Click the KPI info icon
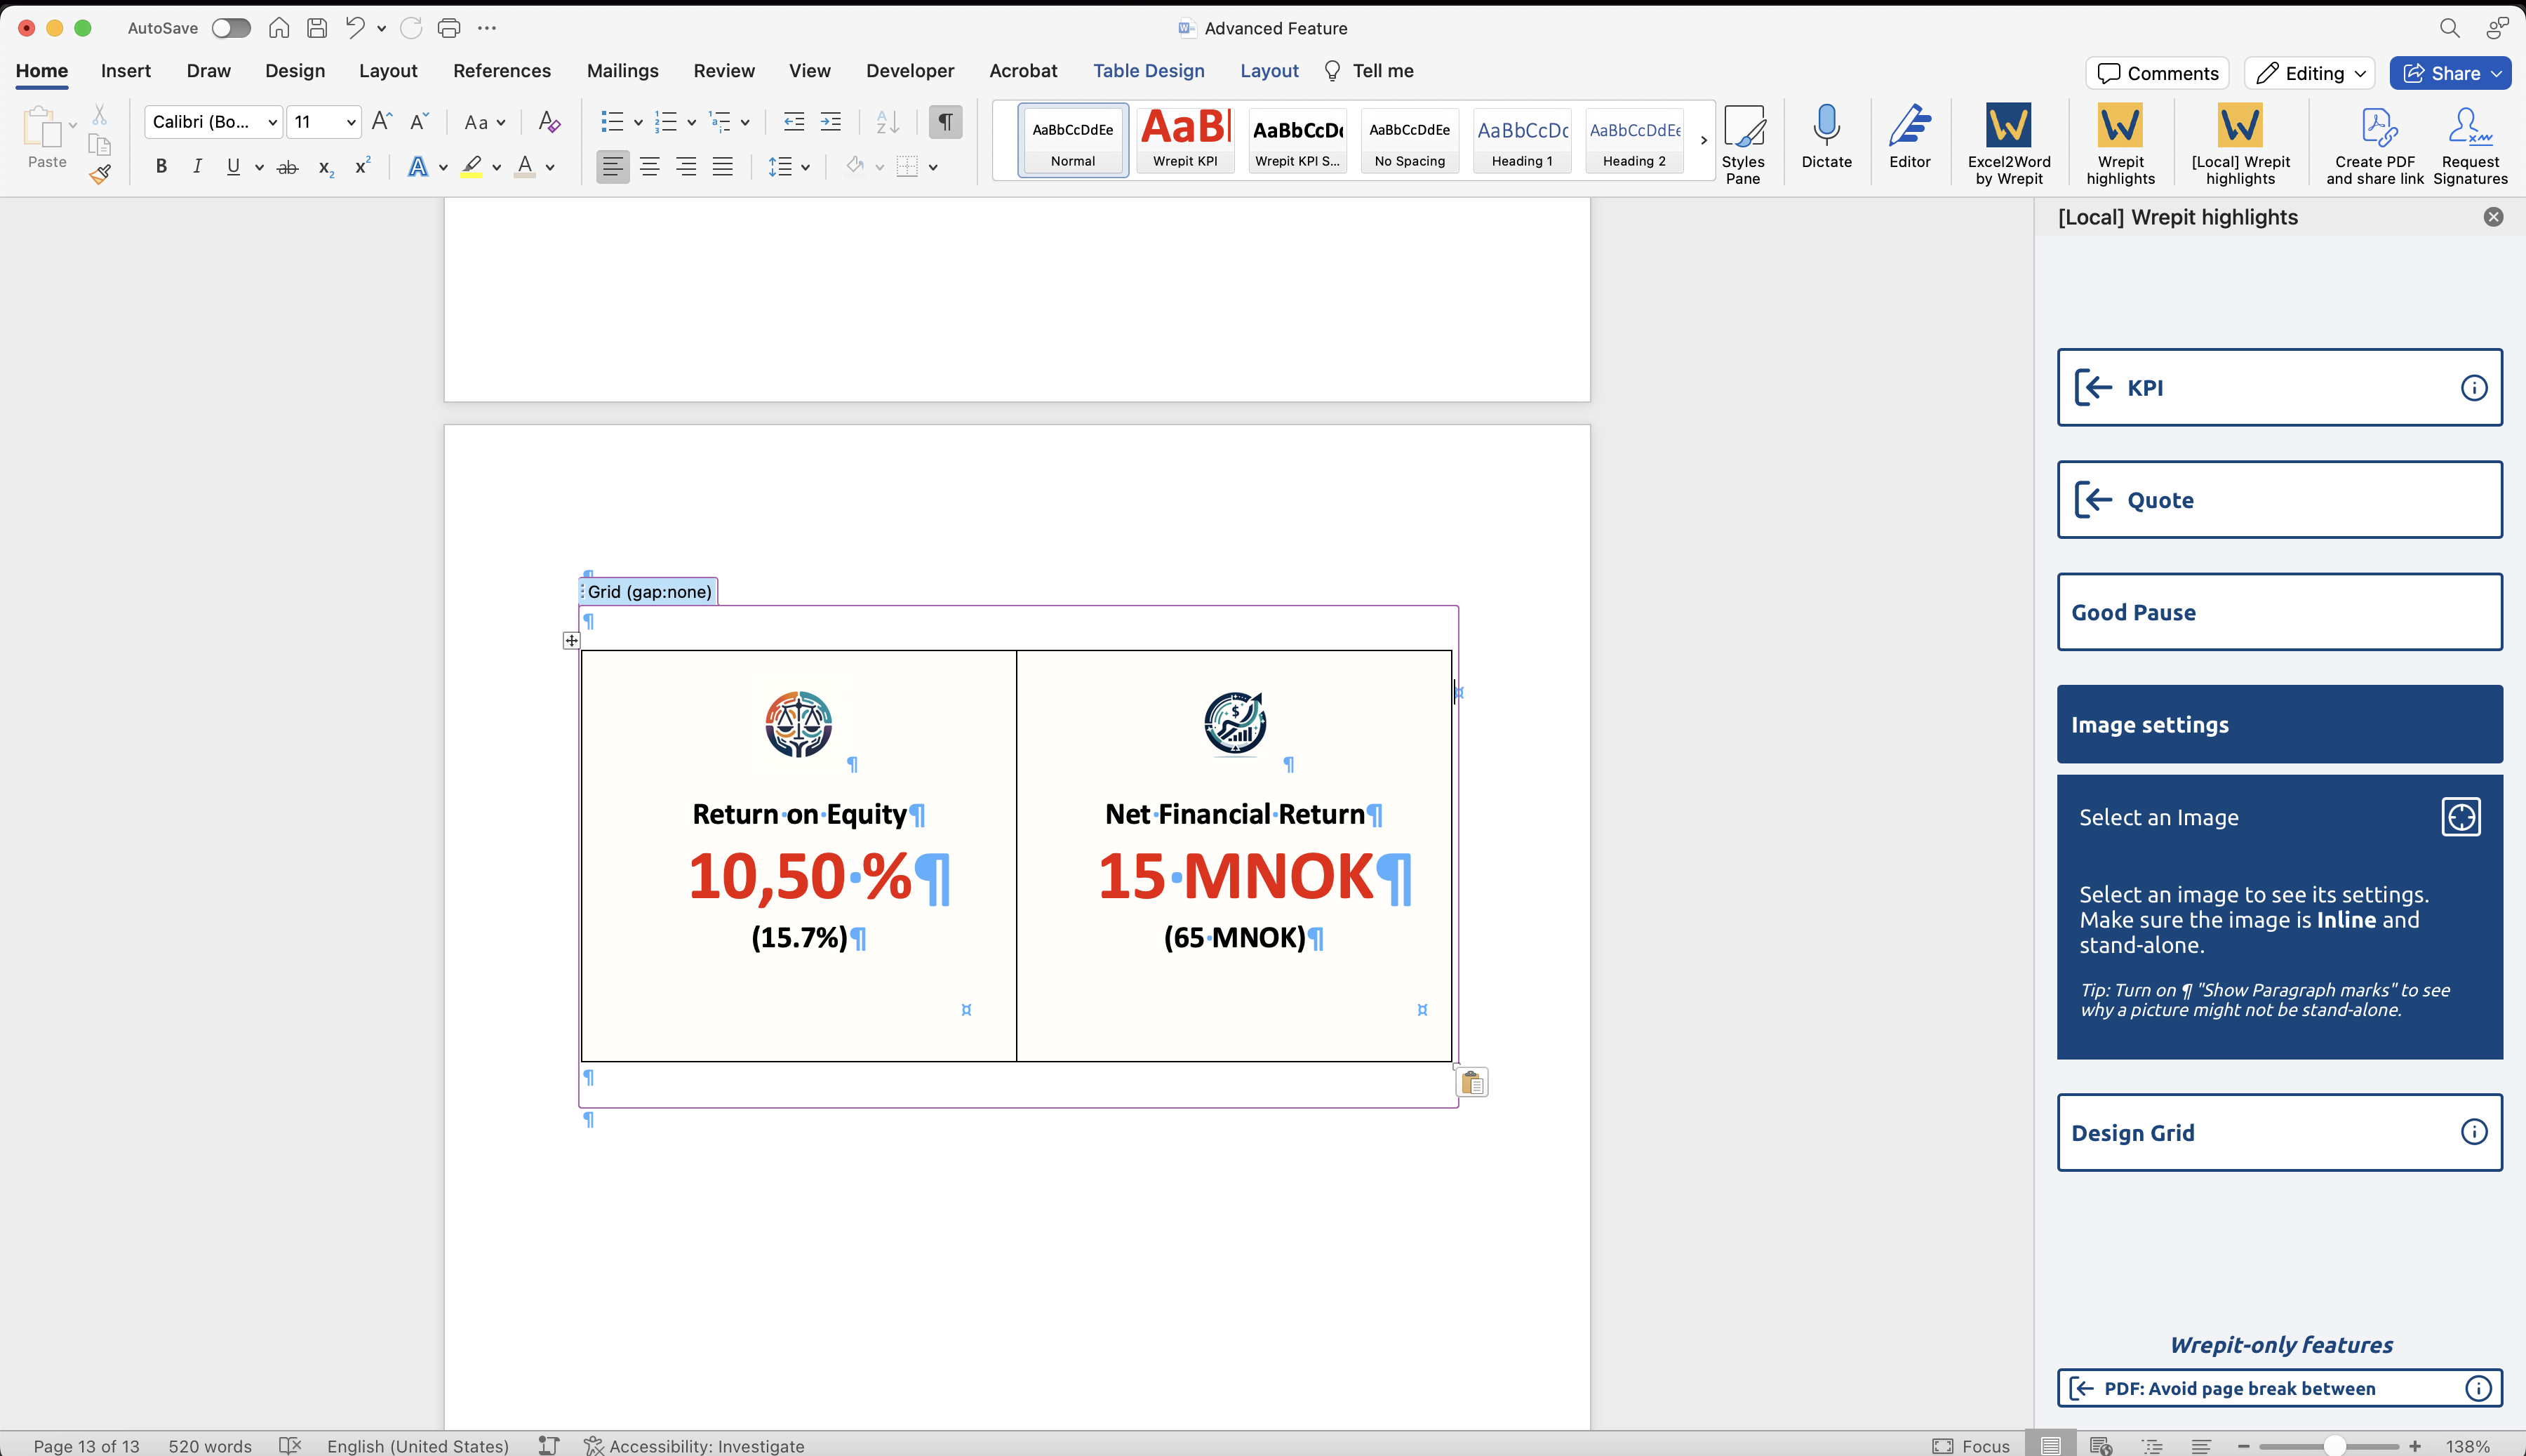 coord(2473,388)
